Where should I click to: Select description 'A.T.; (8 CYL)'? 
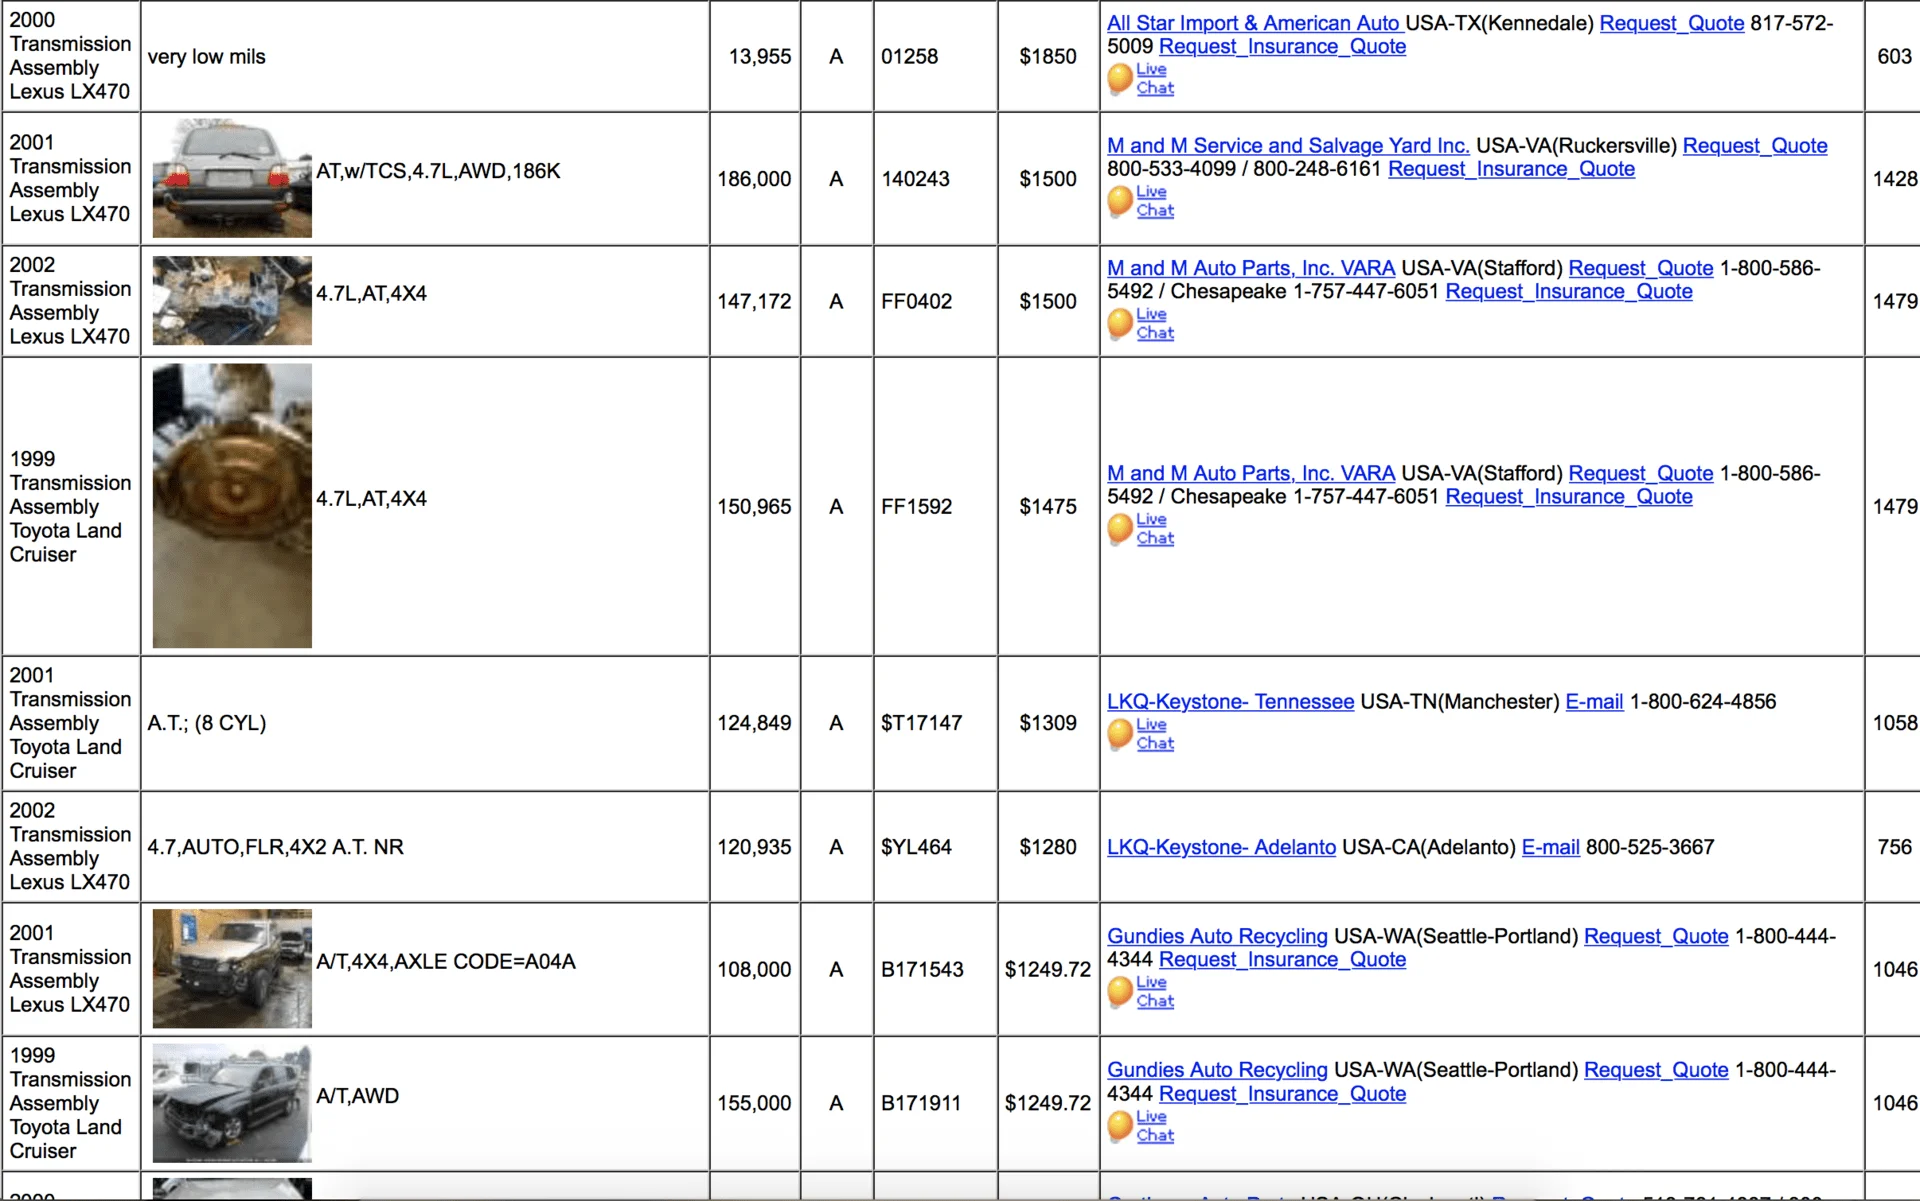pos(207,723)
